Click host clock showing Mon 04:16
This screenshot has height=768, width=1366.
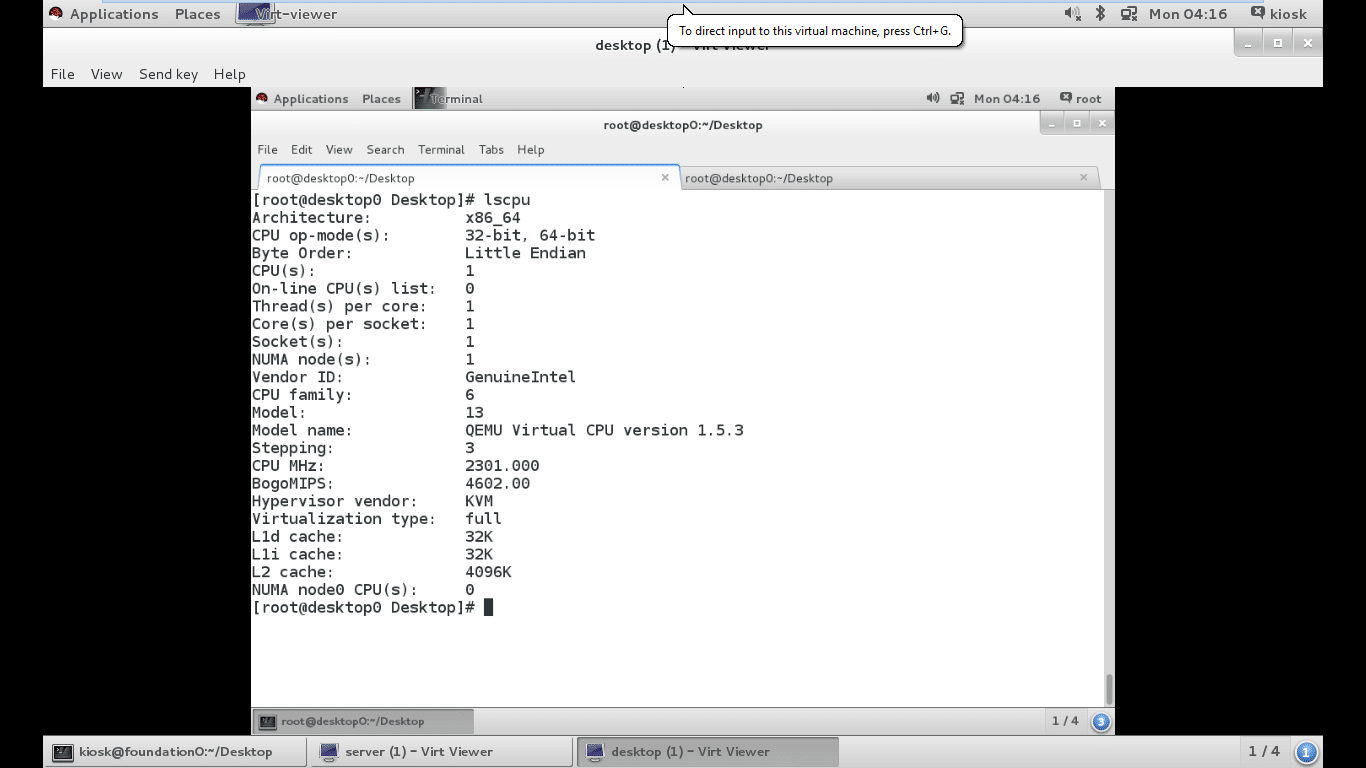click(1187, 14)
